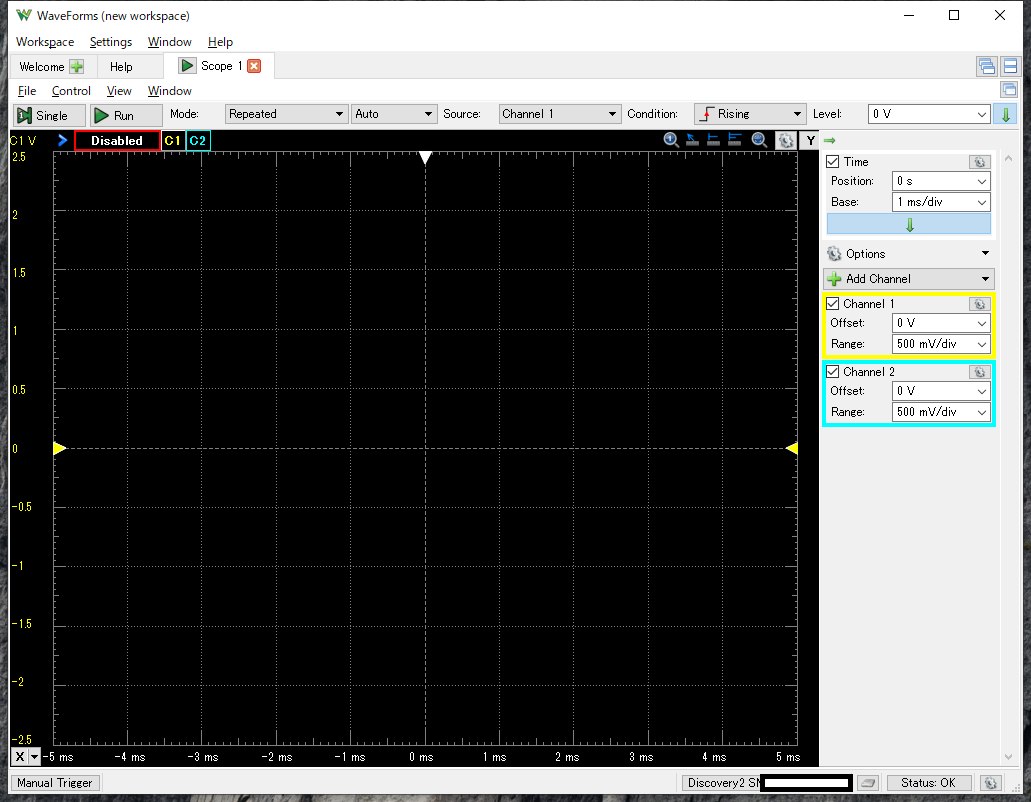Click the undock window icon below tile icon
Viewport: 1031px width, 802px height.
pos(1009,89)
